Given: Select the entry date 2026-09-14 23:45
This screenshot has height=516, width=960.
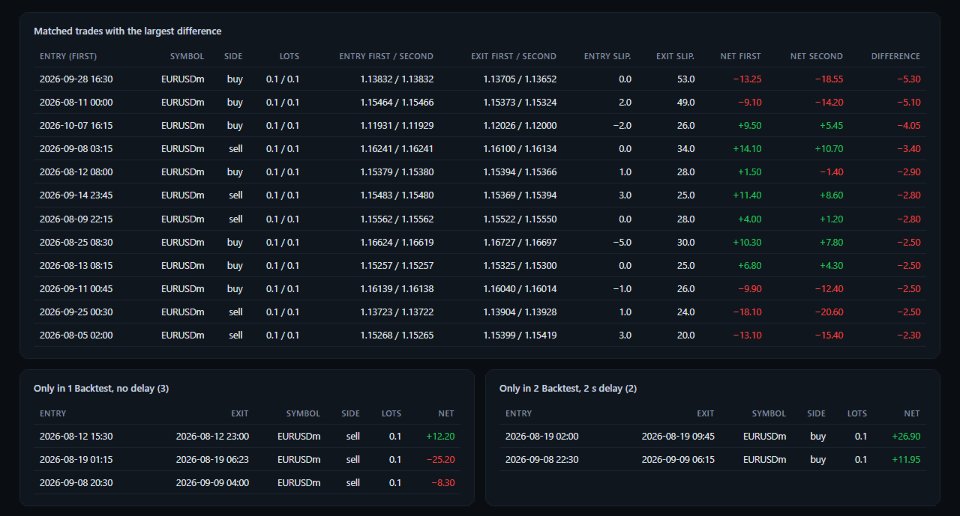Looking at the screenshot, I should click(x=76, y=195).
